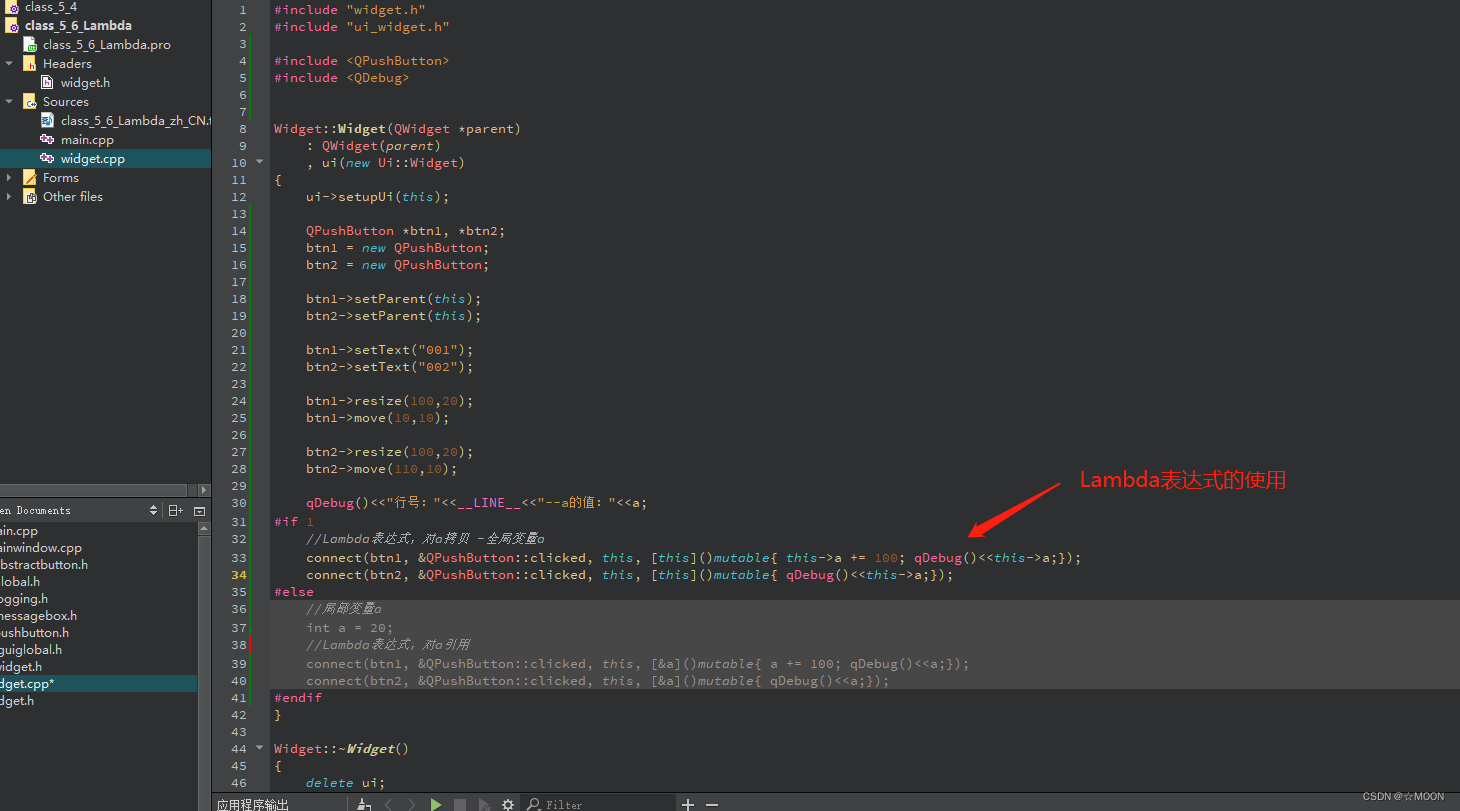Viewport: 1460px width, 811px height.
Task: Click the Forms folder icon
Action: (30, 177)
